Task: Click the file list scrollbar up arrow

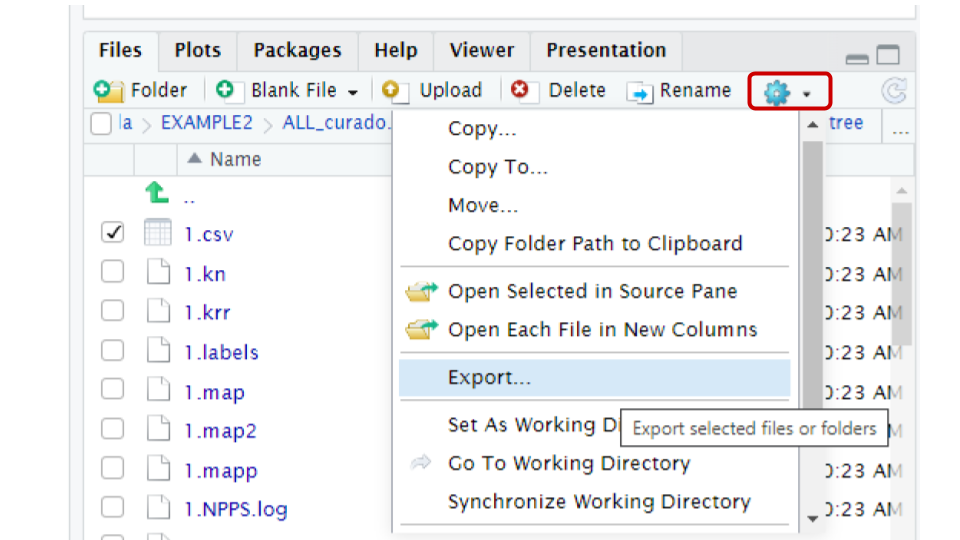Action: click(x=901, y=191)
